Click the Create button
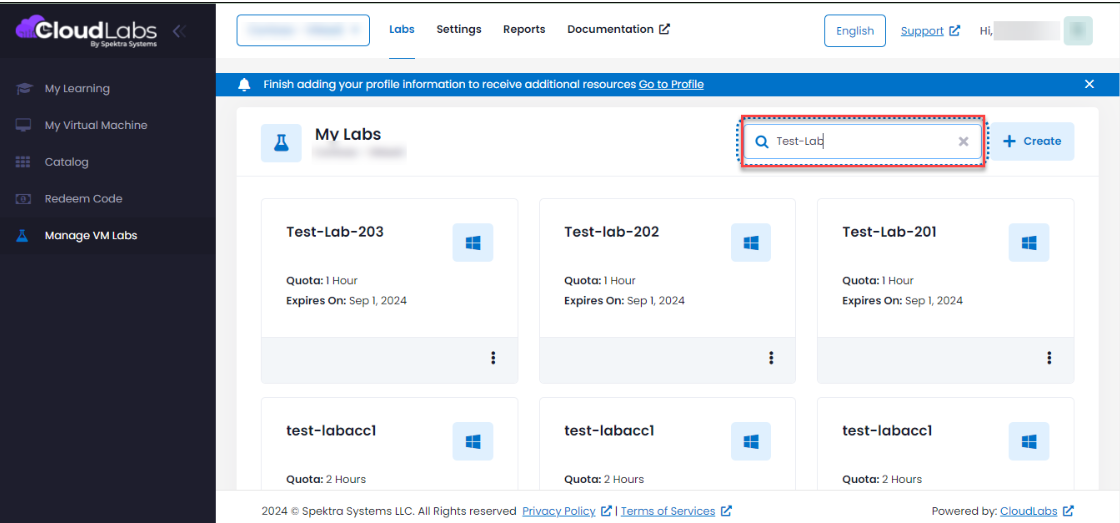 coord(1032,141)
